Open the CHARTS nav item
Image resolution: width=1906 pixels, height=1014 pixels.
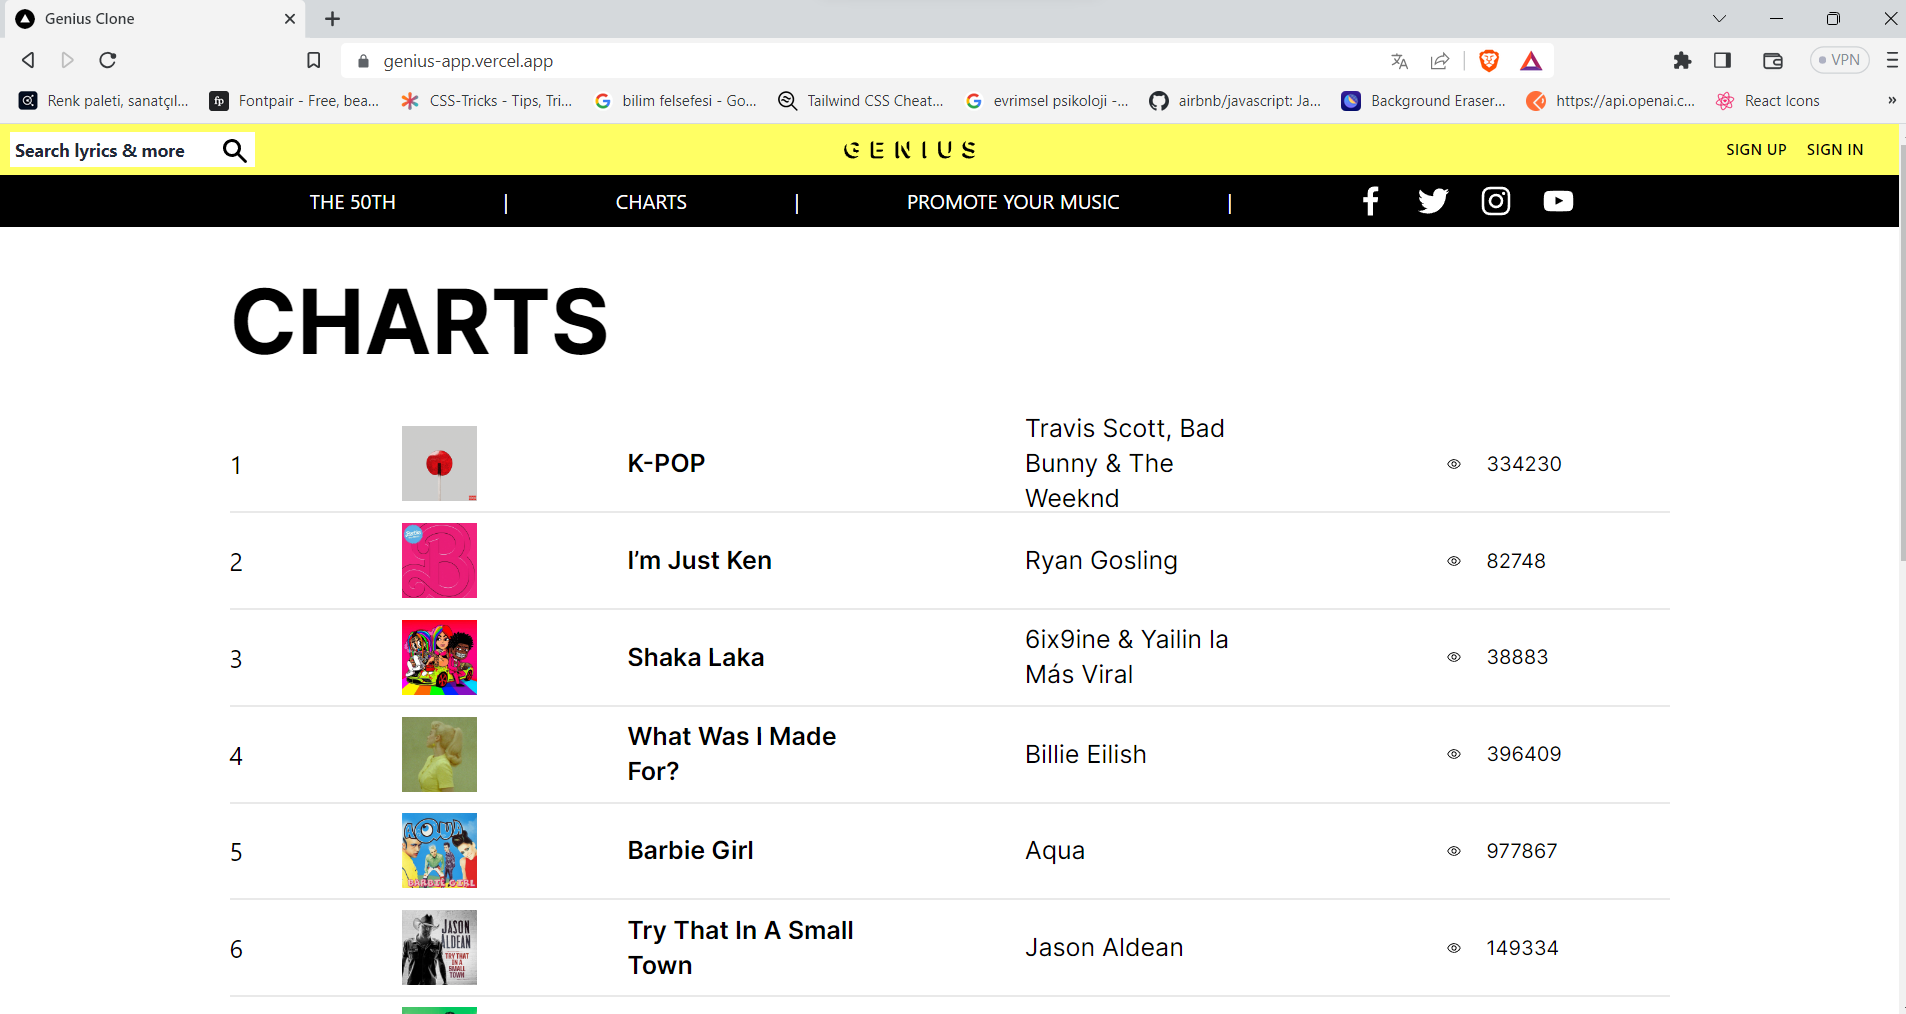click(x=651, y=202)
